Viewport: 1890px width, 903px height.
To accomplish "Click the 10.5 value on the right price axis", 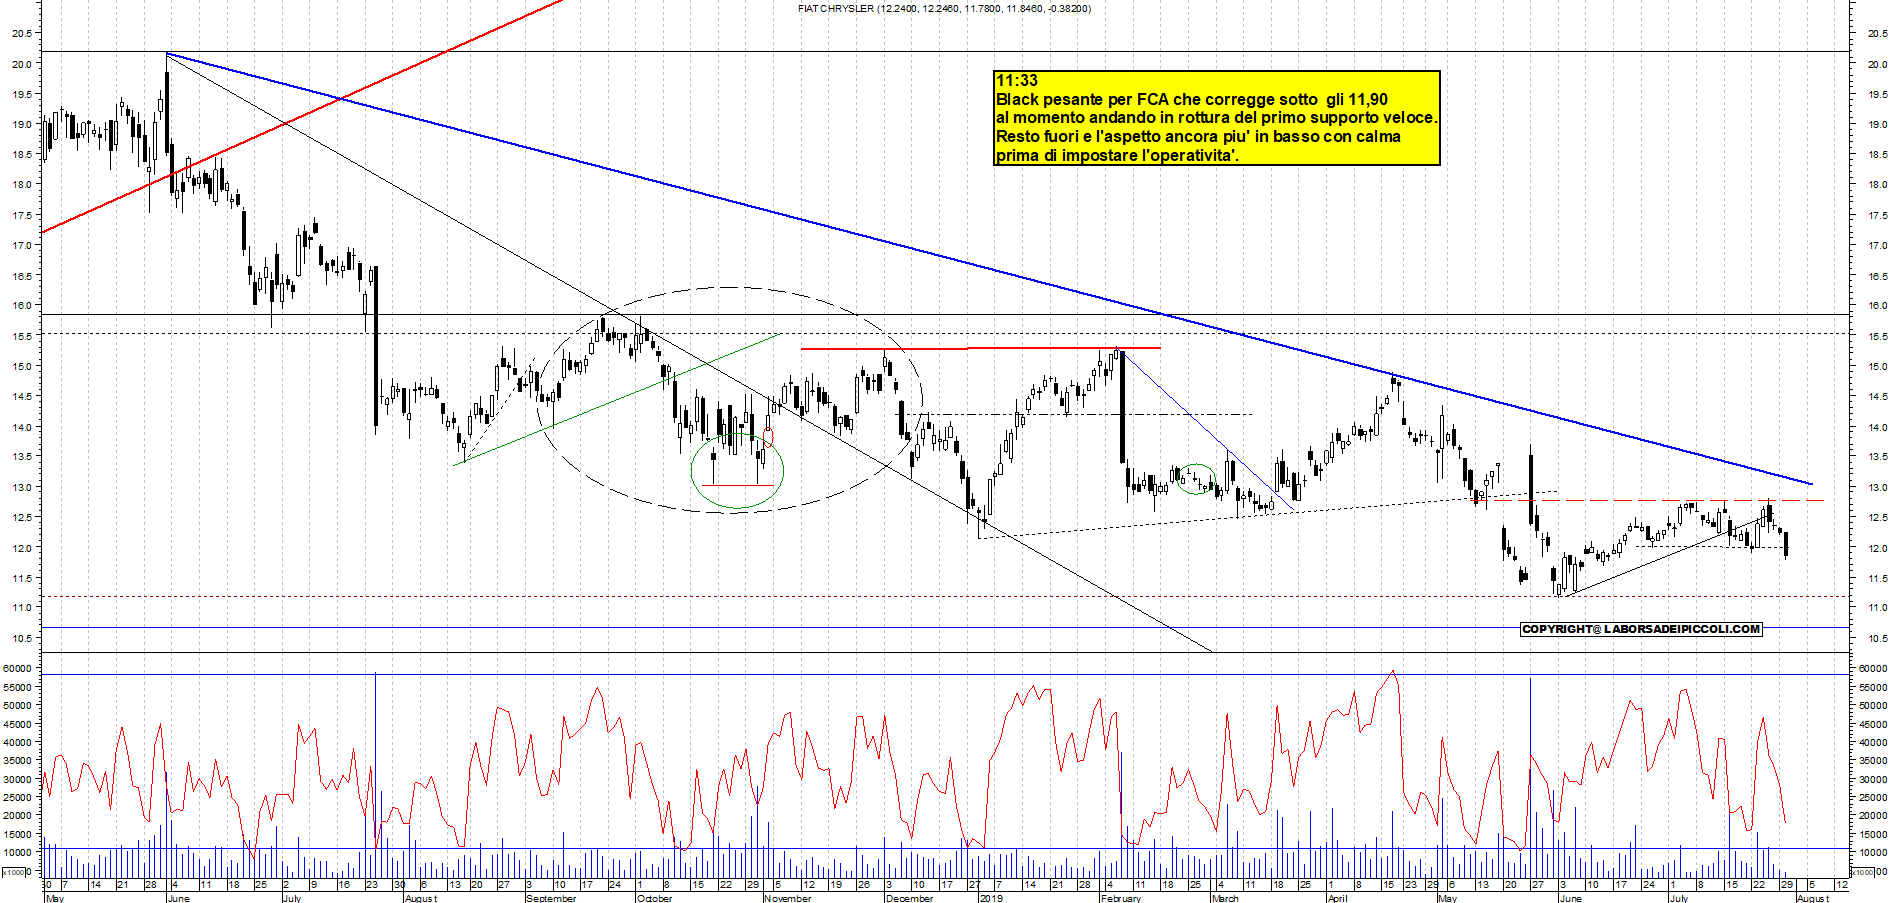I will 1877,638.
